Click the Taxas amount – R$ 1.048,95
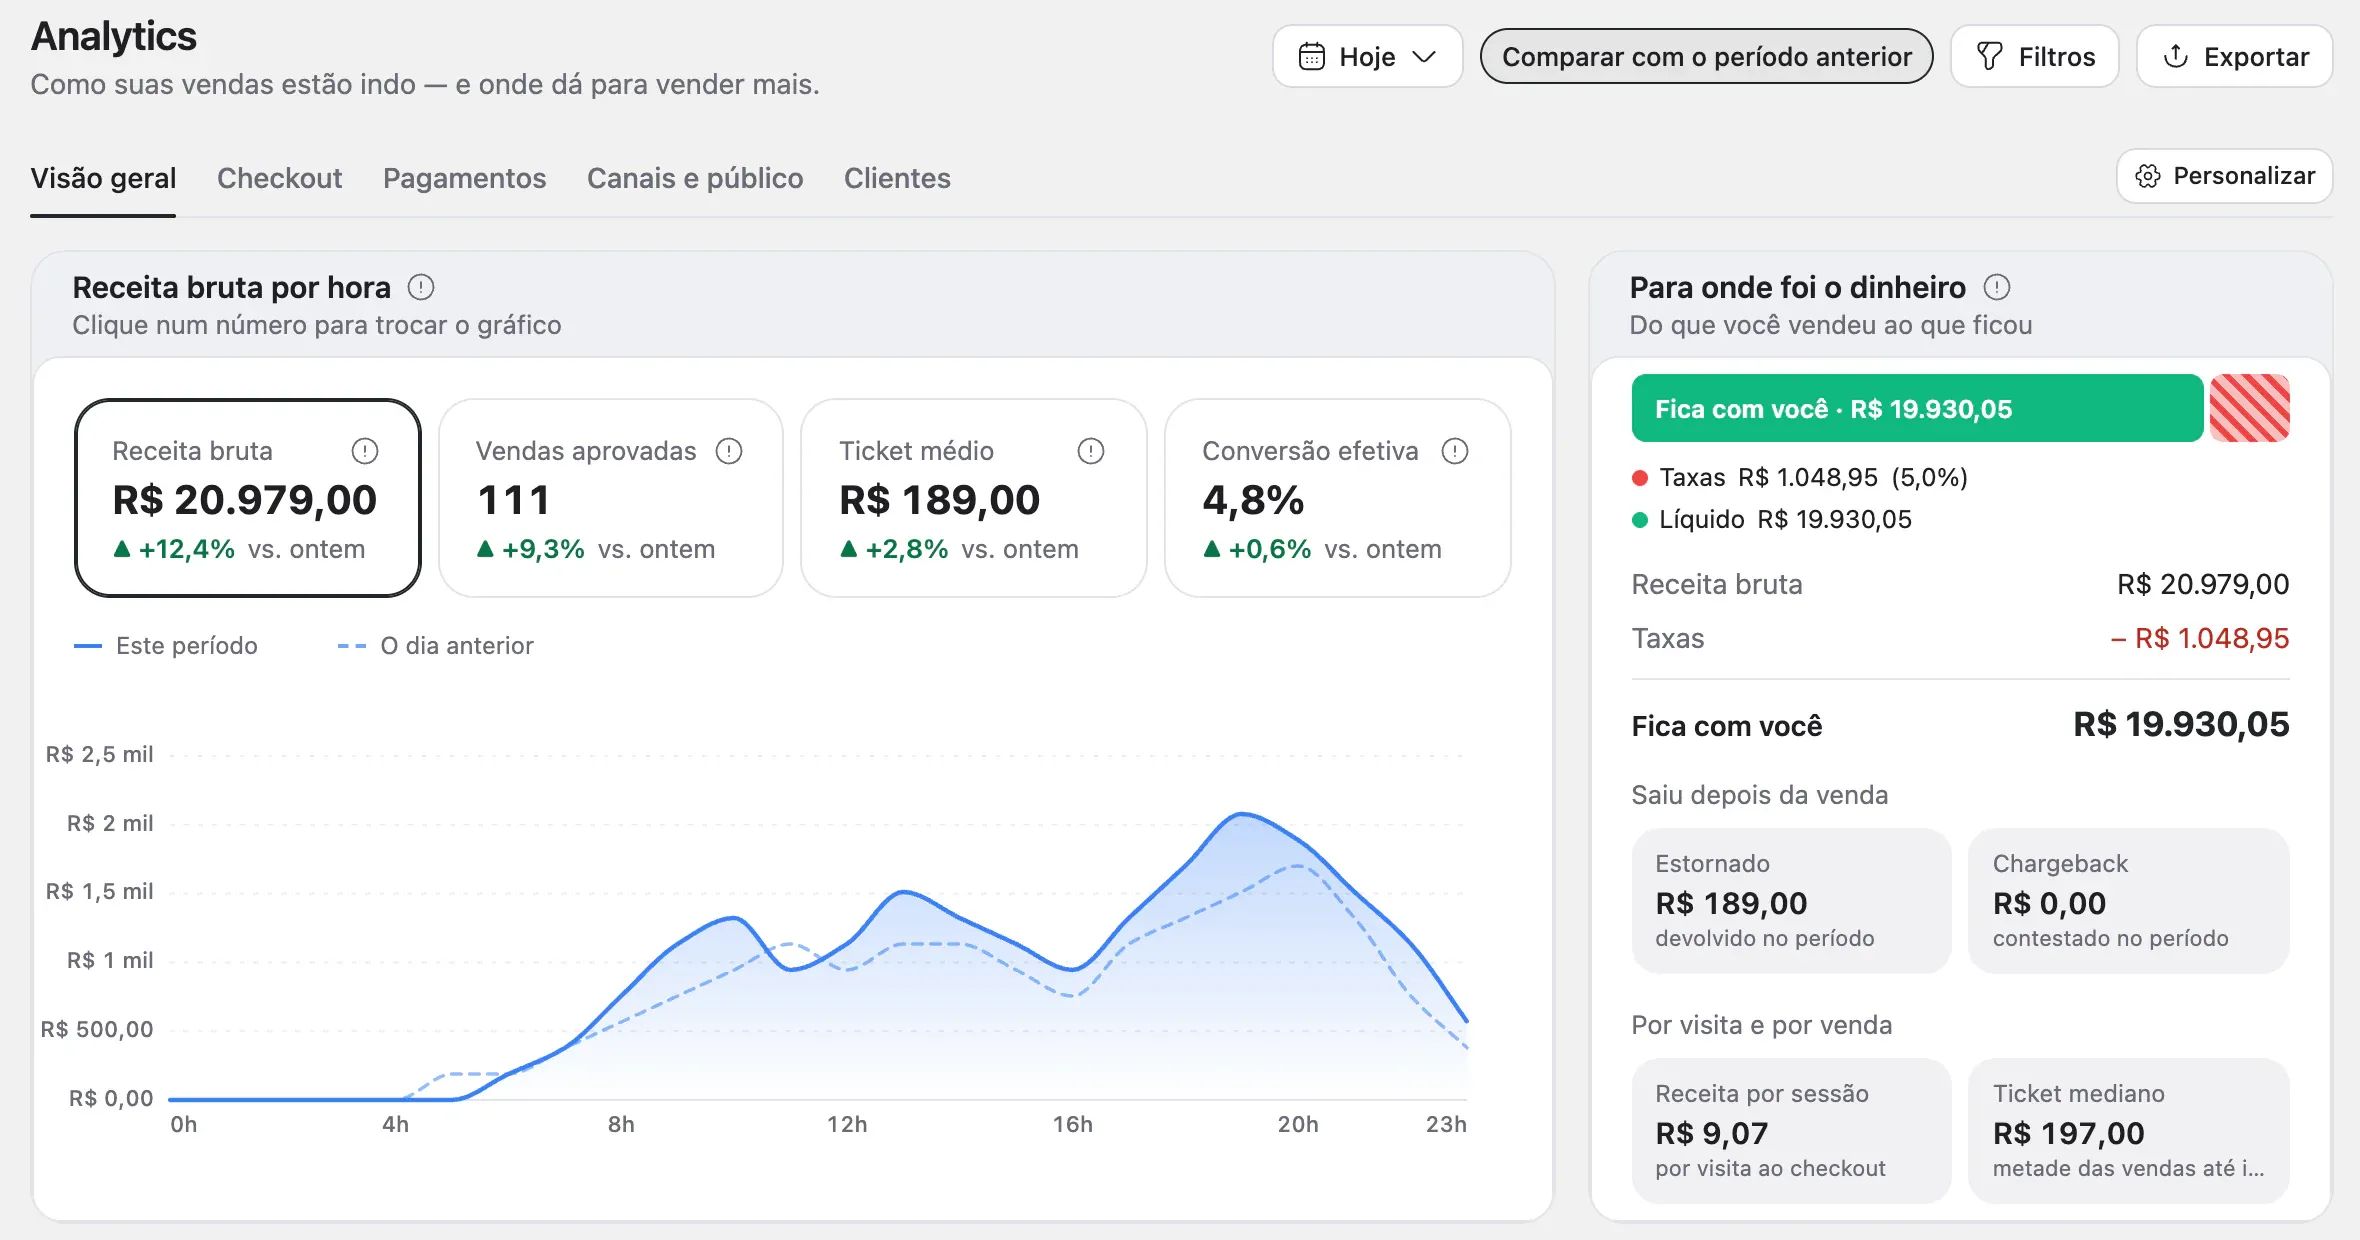 2200,638
